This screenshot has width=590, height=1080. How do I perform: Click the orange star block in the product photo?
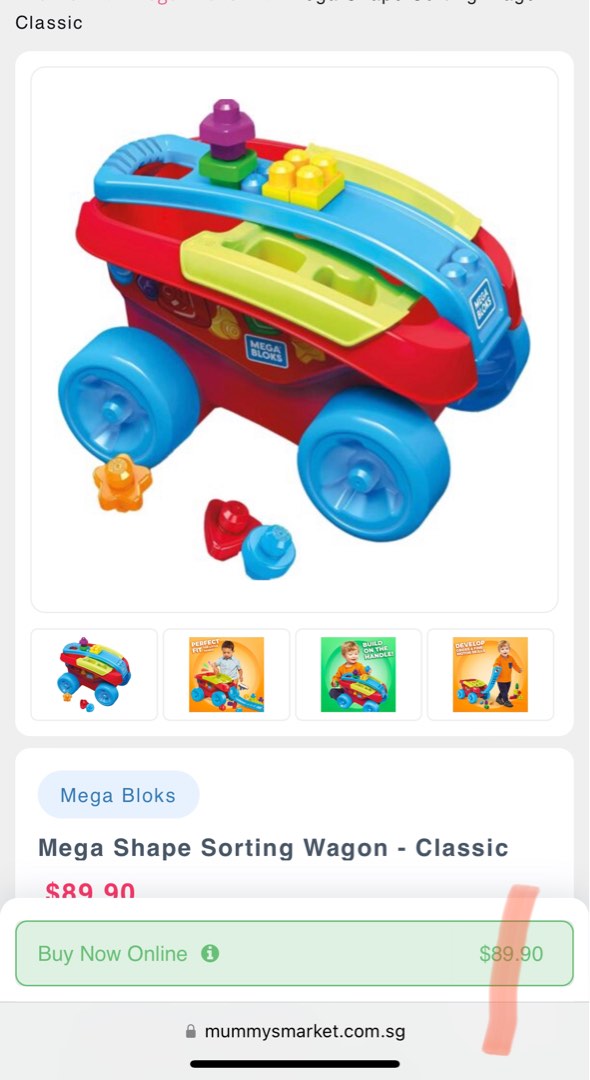point(122,482)
